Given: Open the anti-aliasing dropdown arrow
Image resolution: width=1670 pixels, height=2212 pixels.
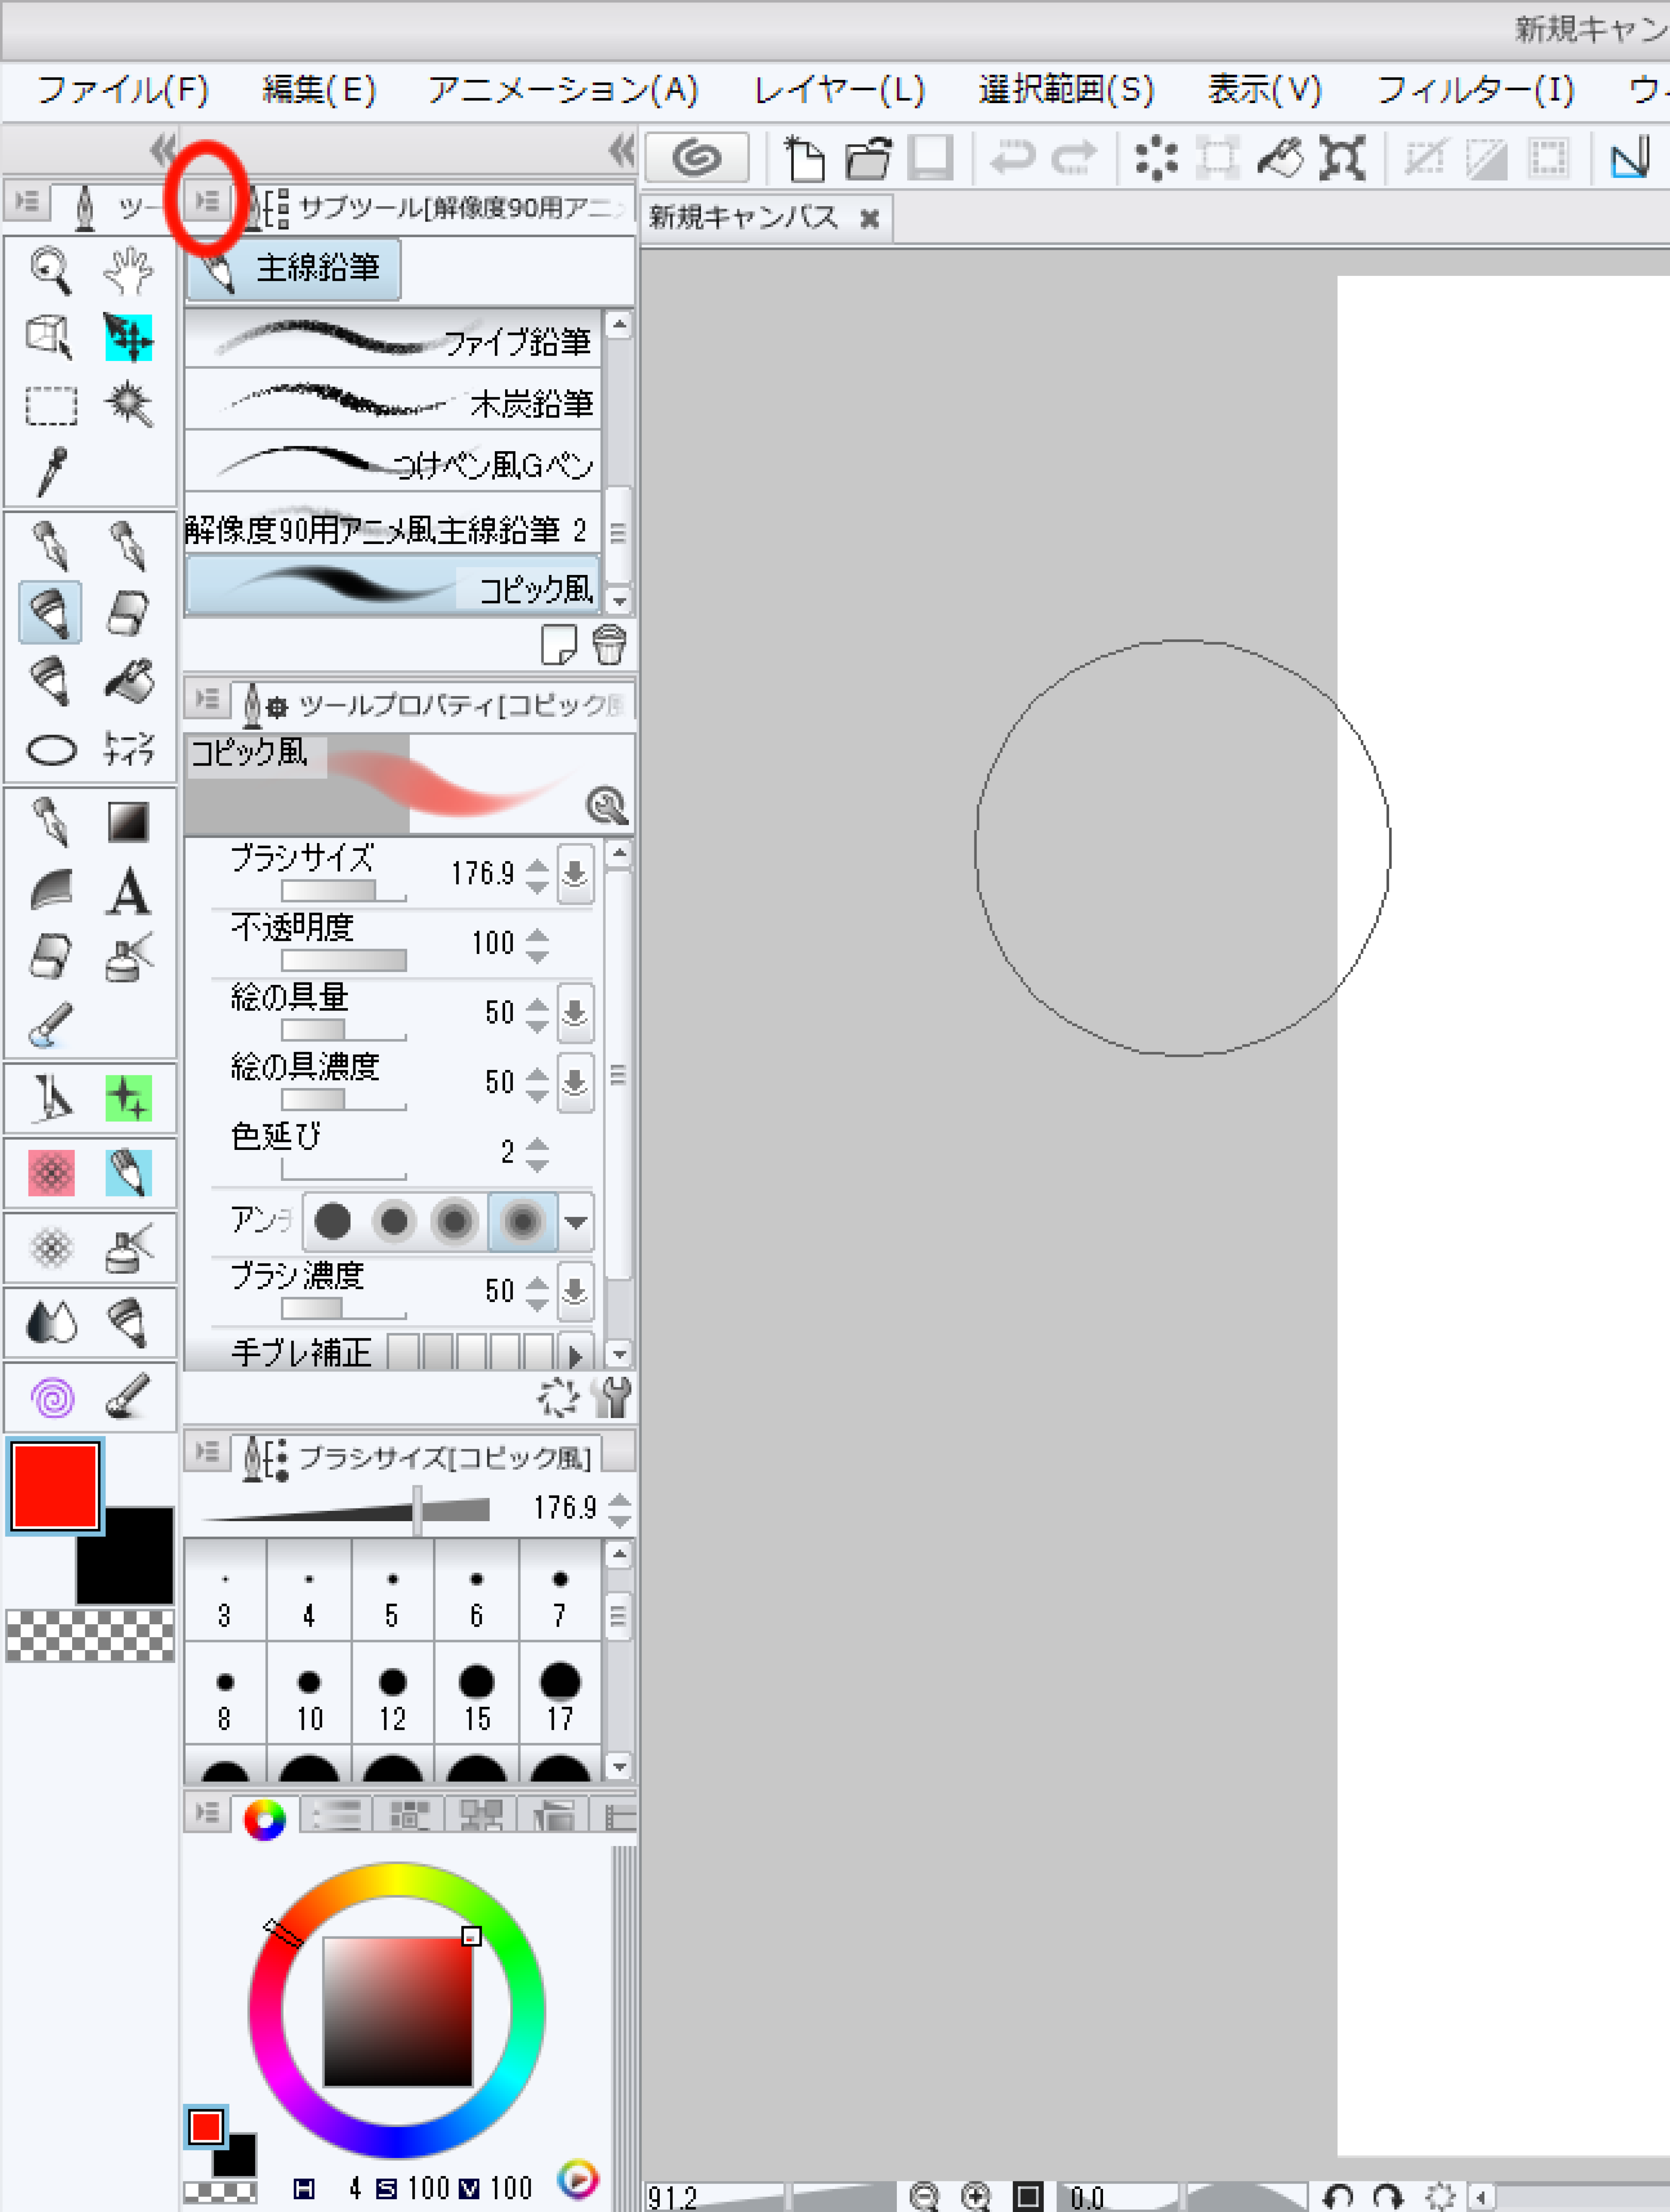Looking at the screenshot, I should 576,1221.
